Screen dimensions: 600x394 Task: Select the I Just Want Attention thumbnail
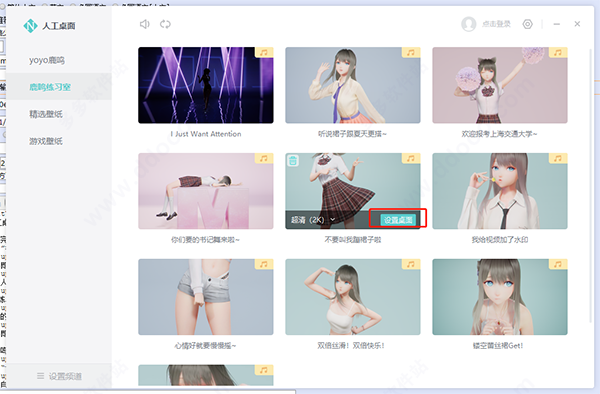206,85
